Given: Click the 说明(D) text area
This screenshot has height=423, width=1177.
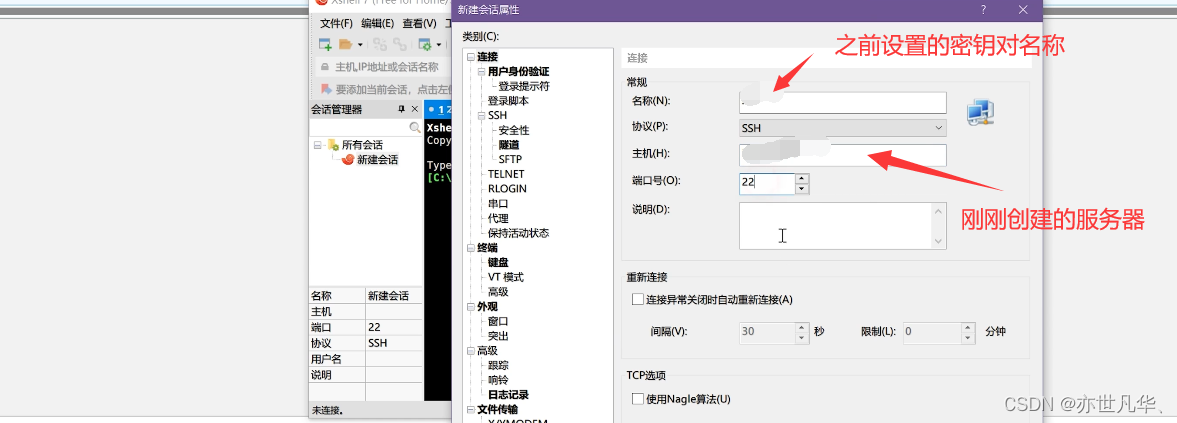Looking at the screenshot, I should point(842,225).
